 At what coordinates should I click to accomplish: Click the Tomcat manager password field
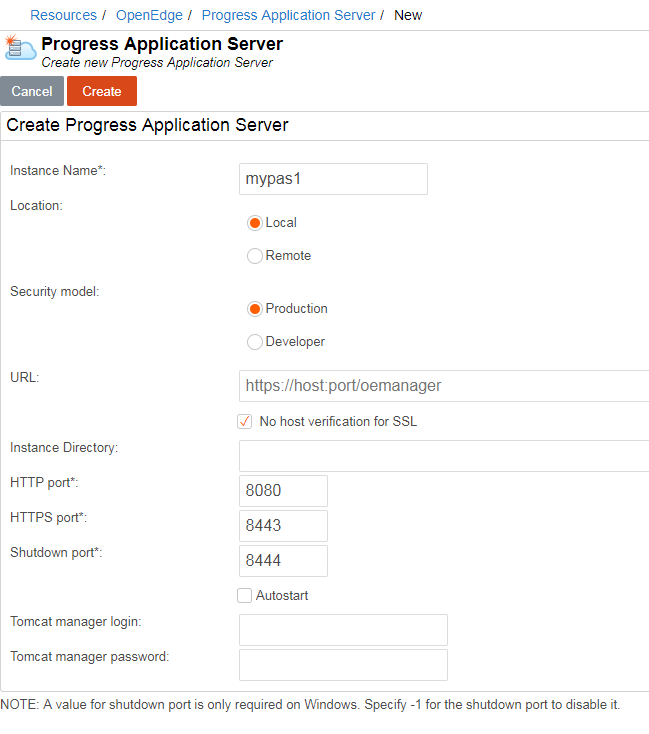pos(343,665)
